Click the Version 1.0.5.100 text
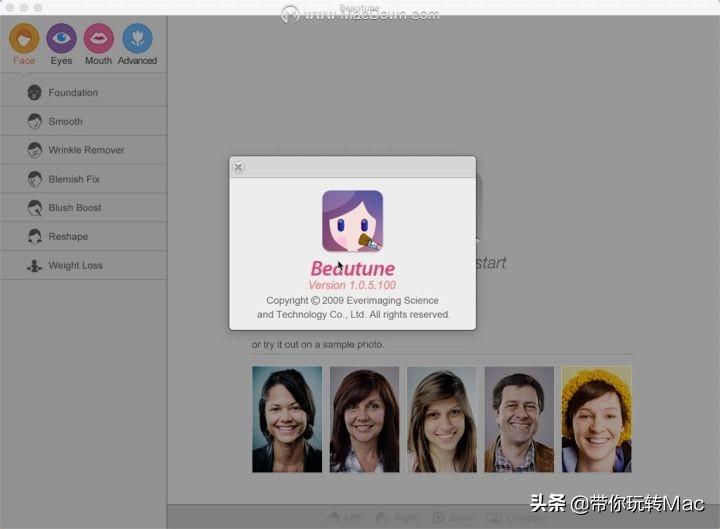Image resolution: width=720 pixels, height=529 pixels. coord(352,285)
